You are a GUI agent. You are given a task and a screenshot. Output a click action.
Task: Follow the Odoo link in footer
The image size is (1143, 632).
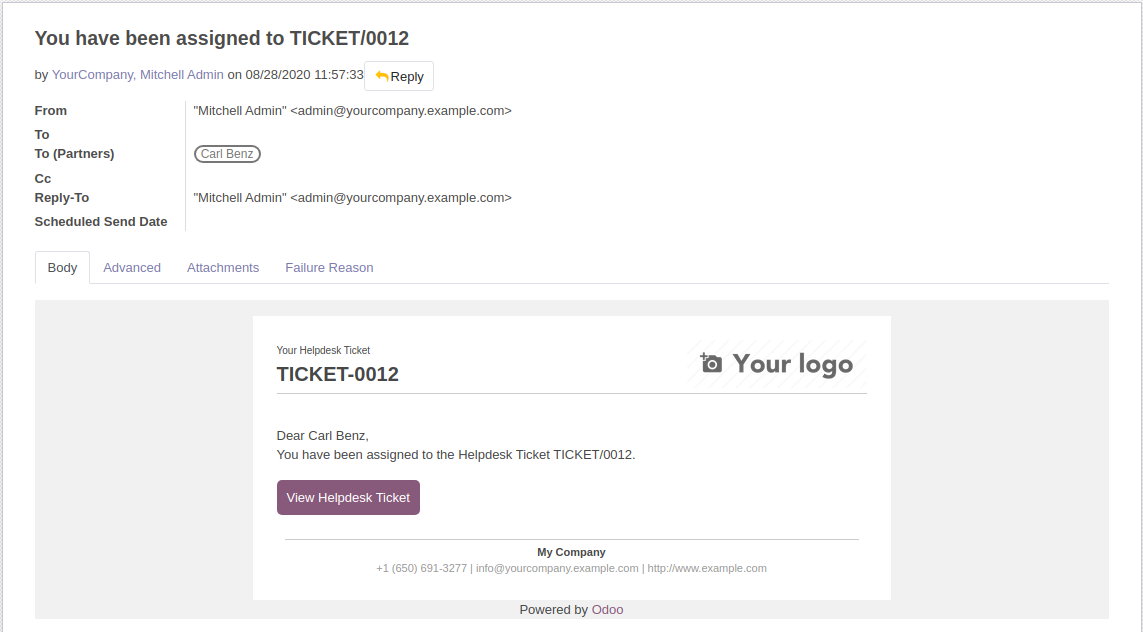coord(607,609)
